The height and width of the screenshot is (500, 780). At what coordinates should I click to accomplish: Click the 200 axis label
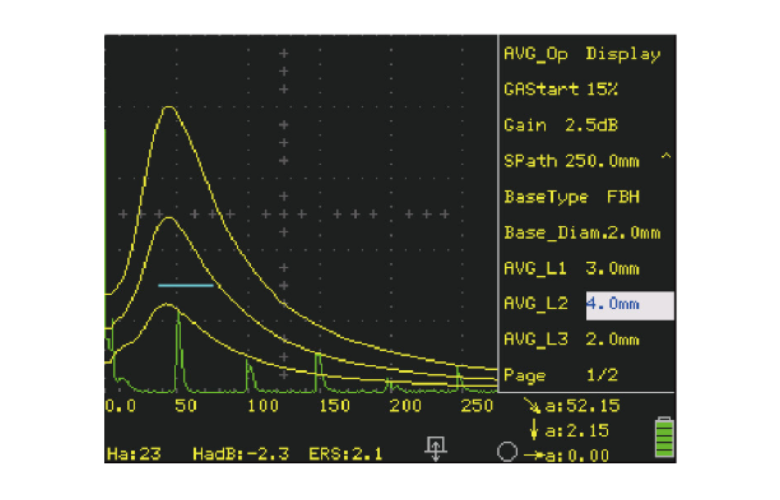(x=405, y=406)
